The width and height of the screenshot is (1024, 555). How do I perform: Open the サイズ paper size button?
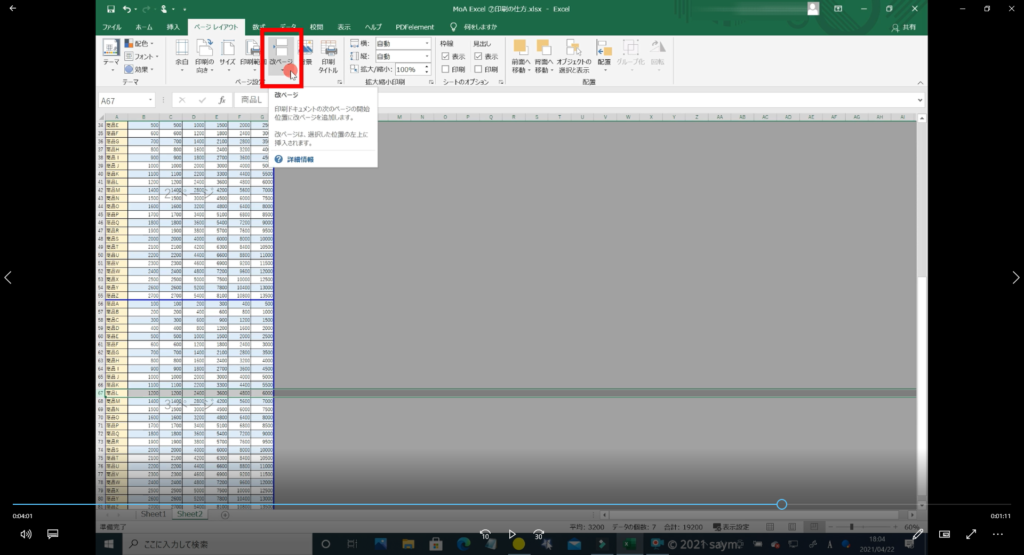coord(228,55)
